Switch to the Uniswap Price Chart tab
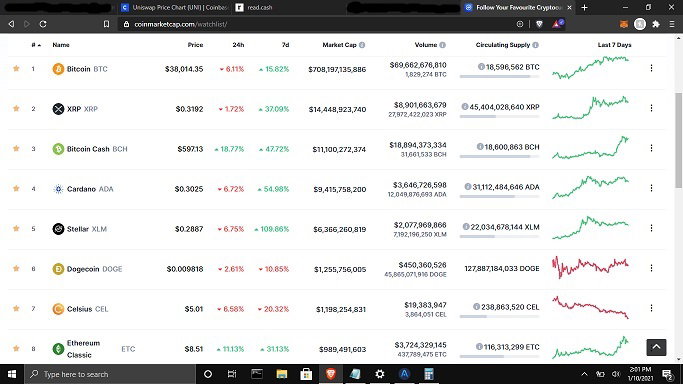The image size is (683, 384). click(x=174, y=7)
